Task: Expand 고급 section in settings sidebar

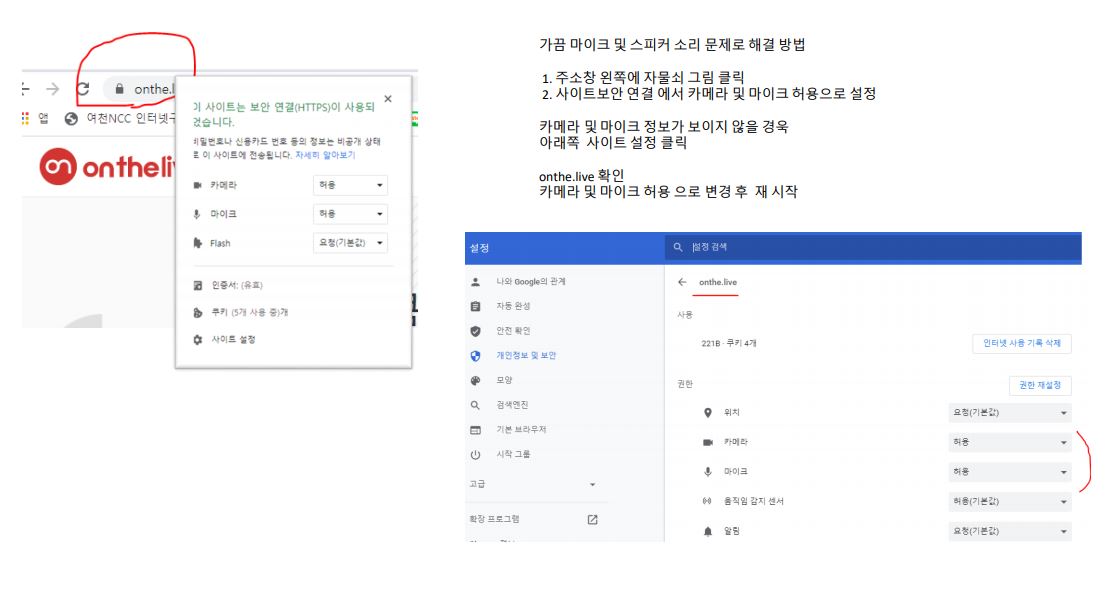Action: pyautogui.click(x=533, y=484)
